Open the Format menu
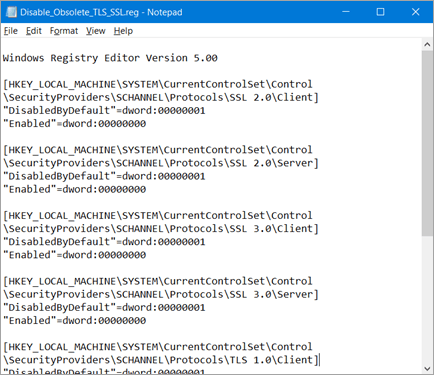 tap(64, 31)
